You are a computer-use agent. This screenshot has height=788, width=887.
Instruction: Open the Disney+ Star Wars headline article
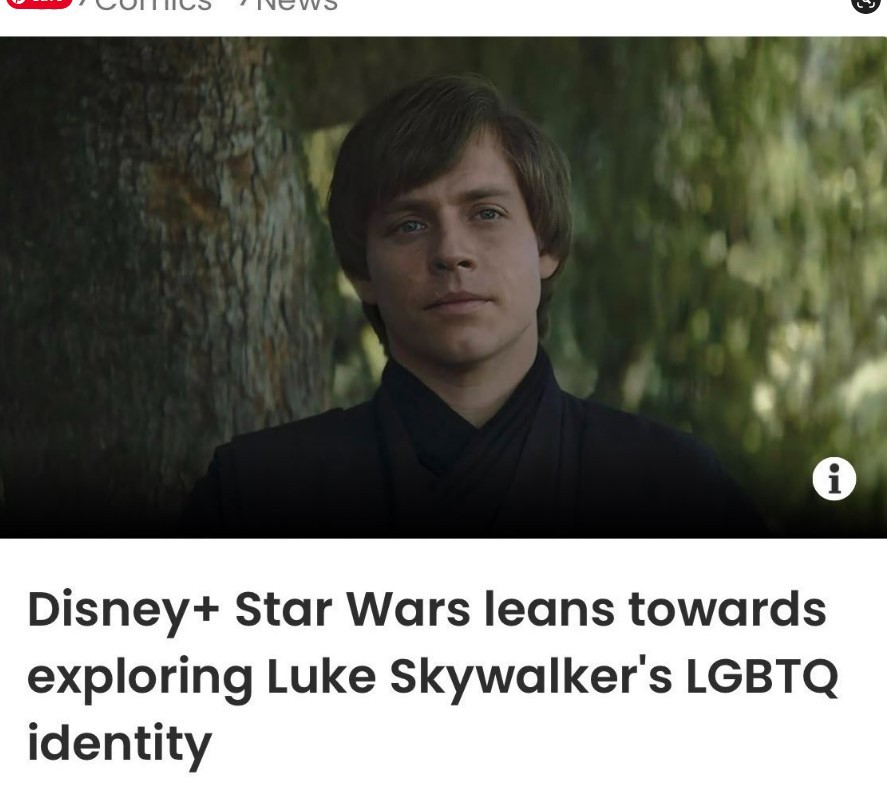[433, 676]
